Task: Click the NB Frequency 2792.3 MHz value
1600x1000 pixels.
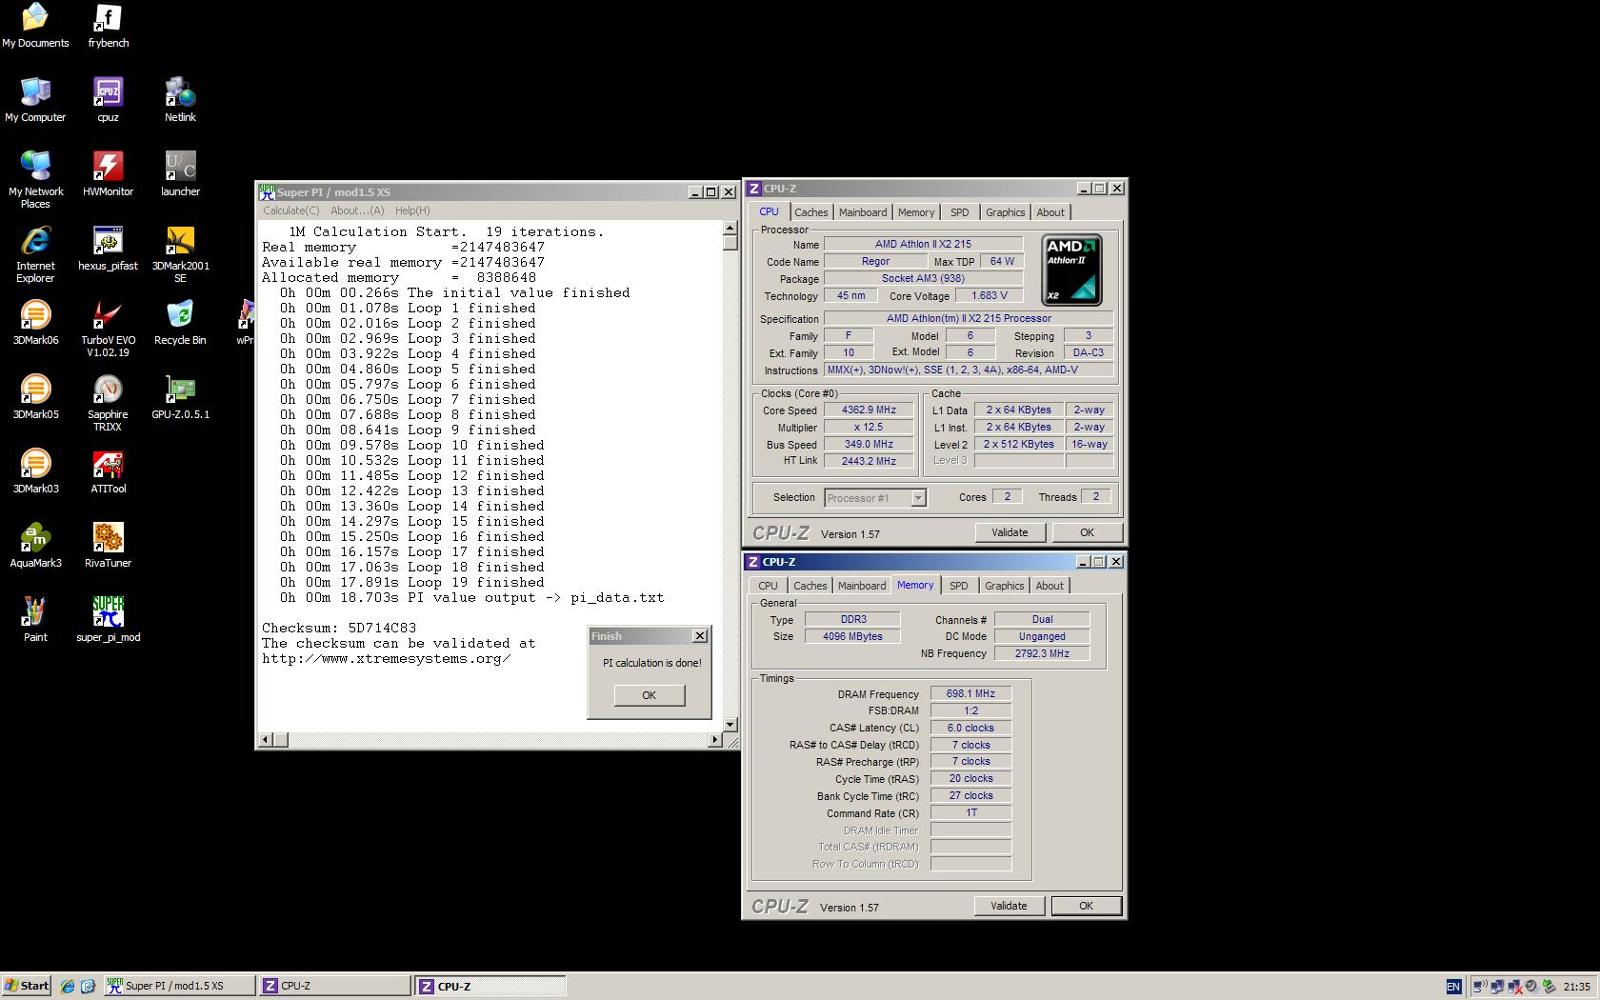Action: (1042, 653)
